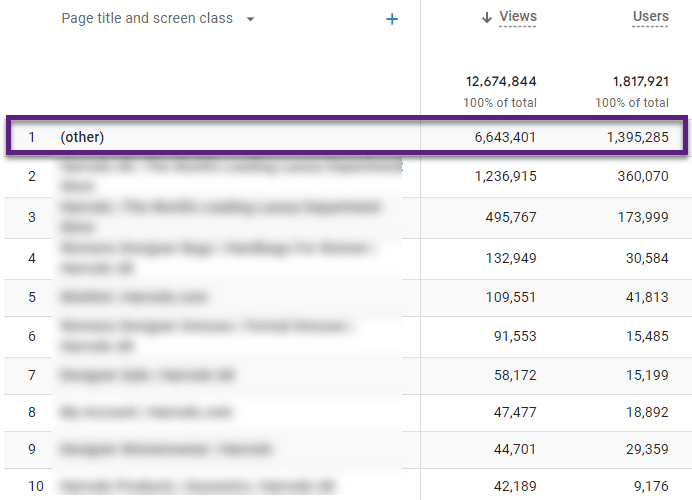Open the blurred page title in row 4

coord(215,257)
